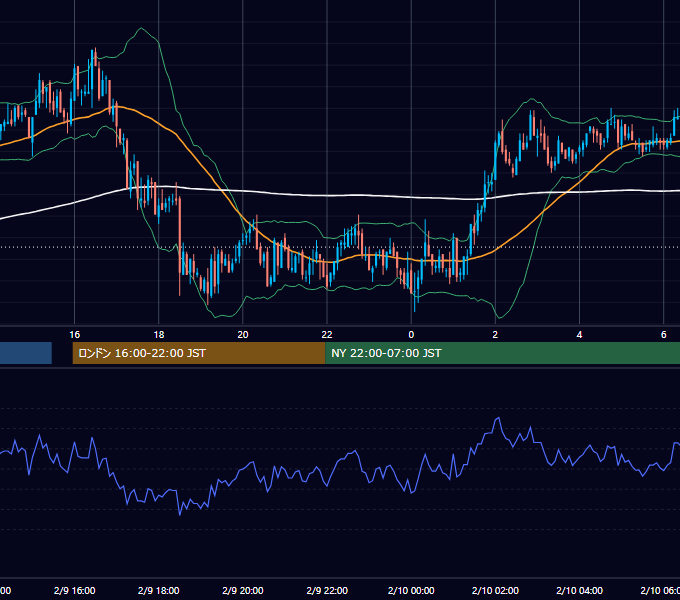
Task: Click the NY 22:00-07:00 JST session bar
Action: (503, 353)
